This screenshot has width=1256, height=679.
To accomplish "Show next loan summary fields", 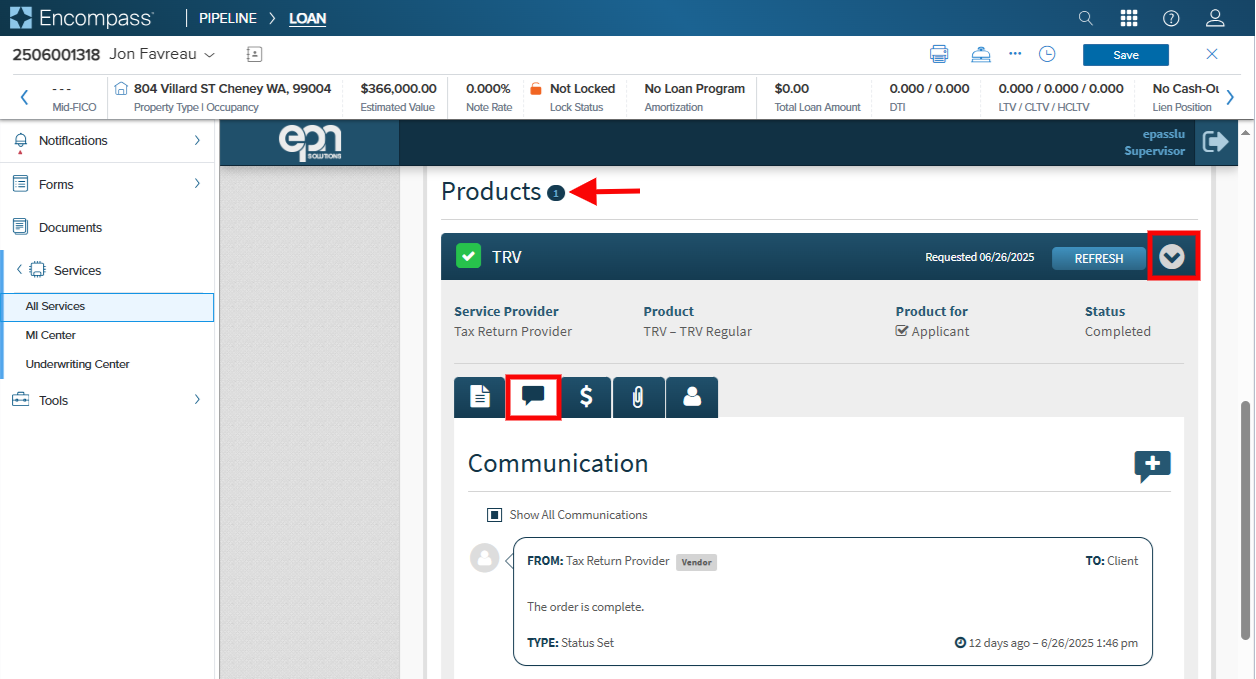I will 1230,97.
